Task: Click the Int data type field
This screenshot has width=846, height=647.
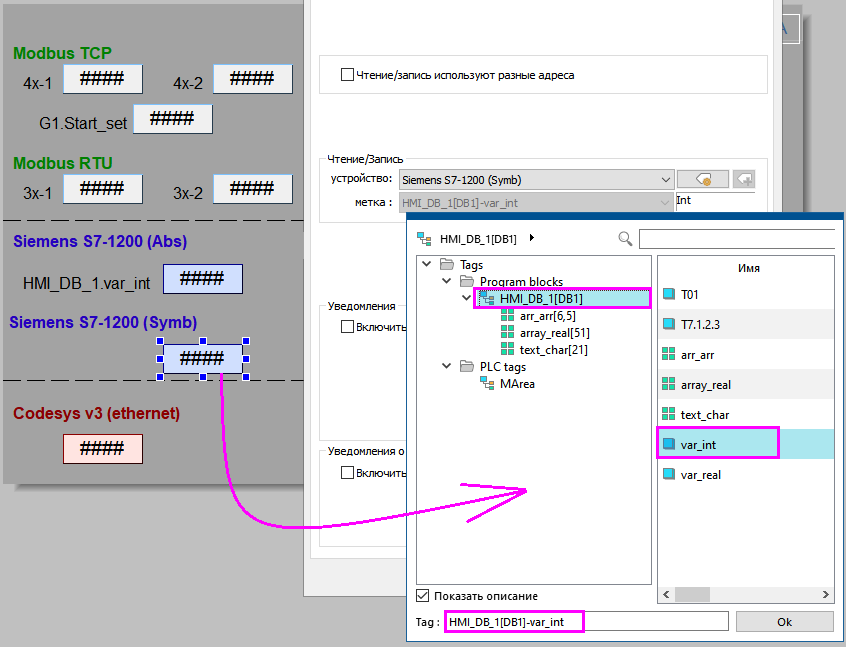Action: click(x=715, y=201)
